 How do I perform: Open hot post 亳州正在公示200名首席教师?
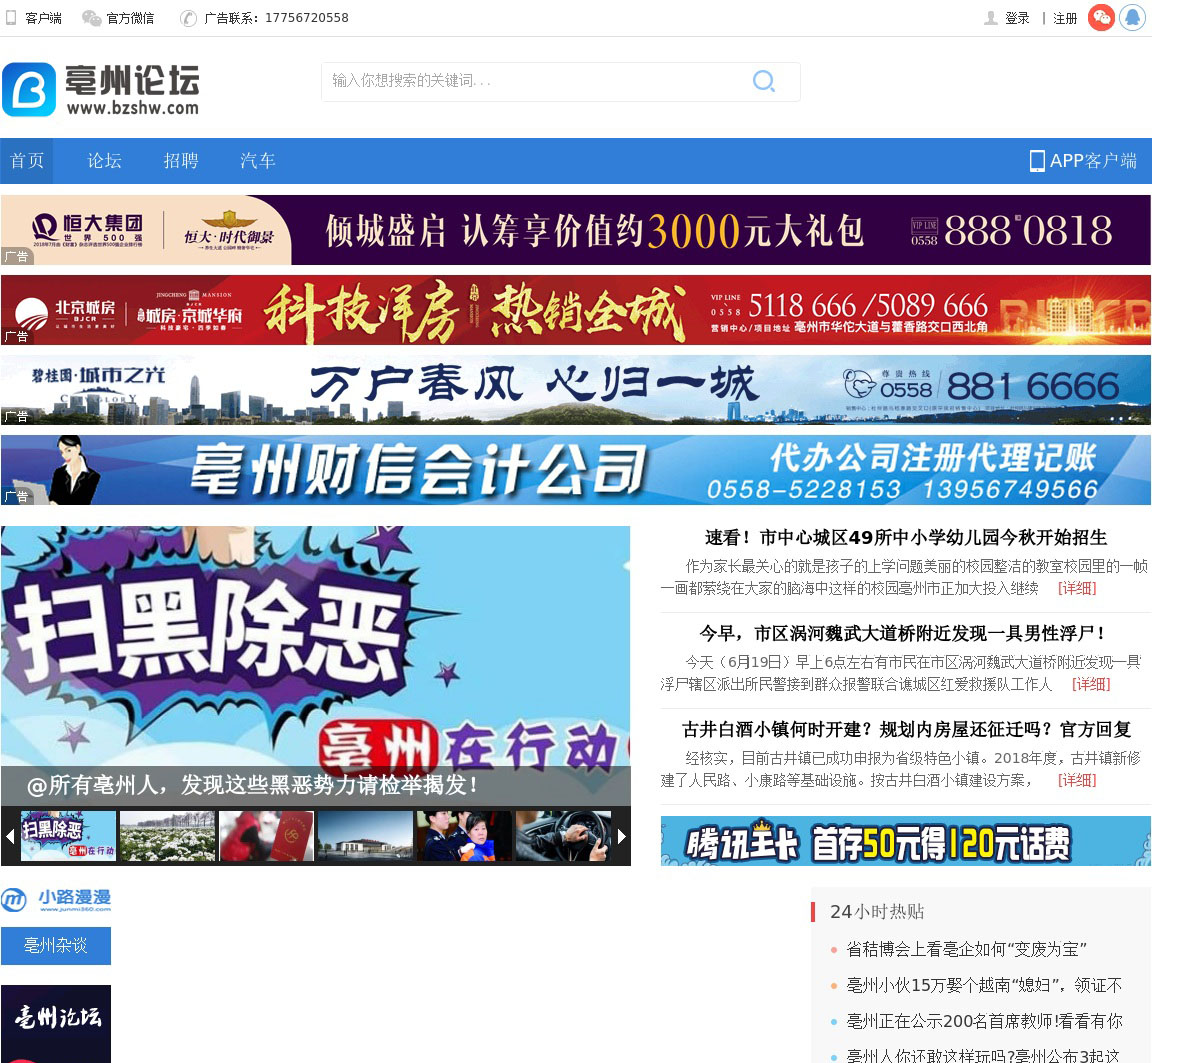pyautogui.click(x=984, y=1022)
